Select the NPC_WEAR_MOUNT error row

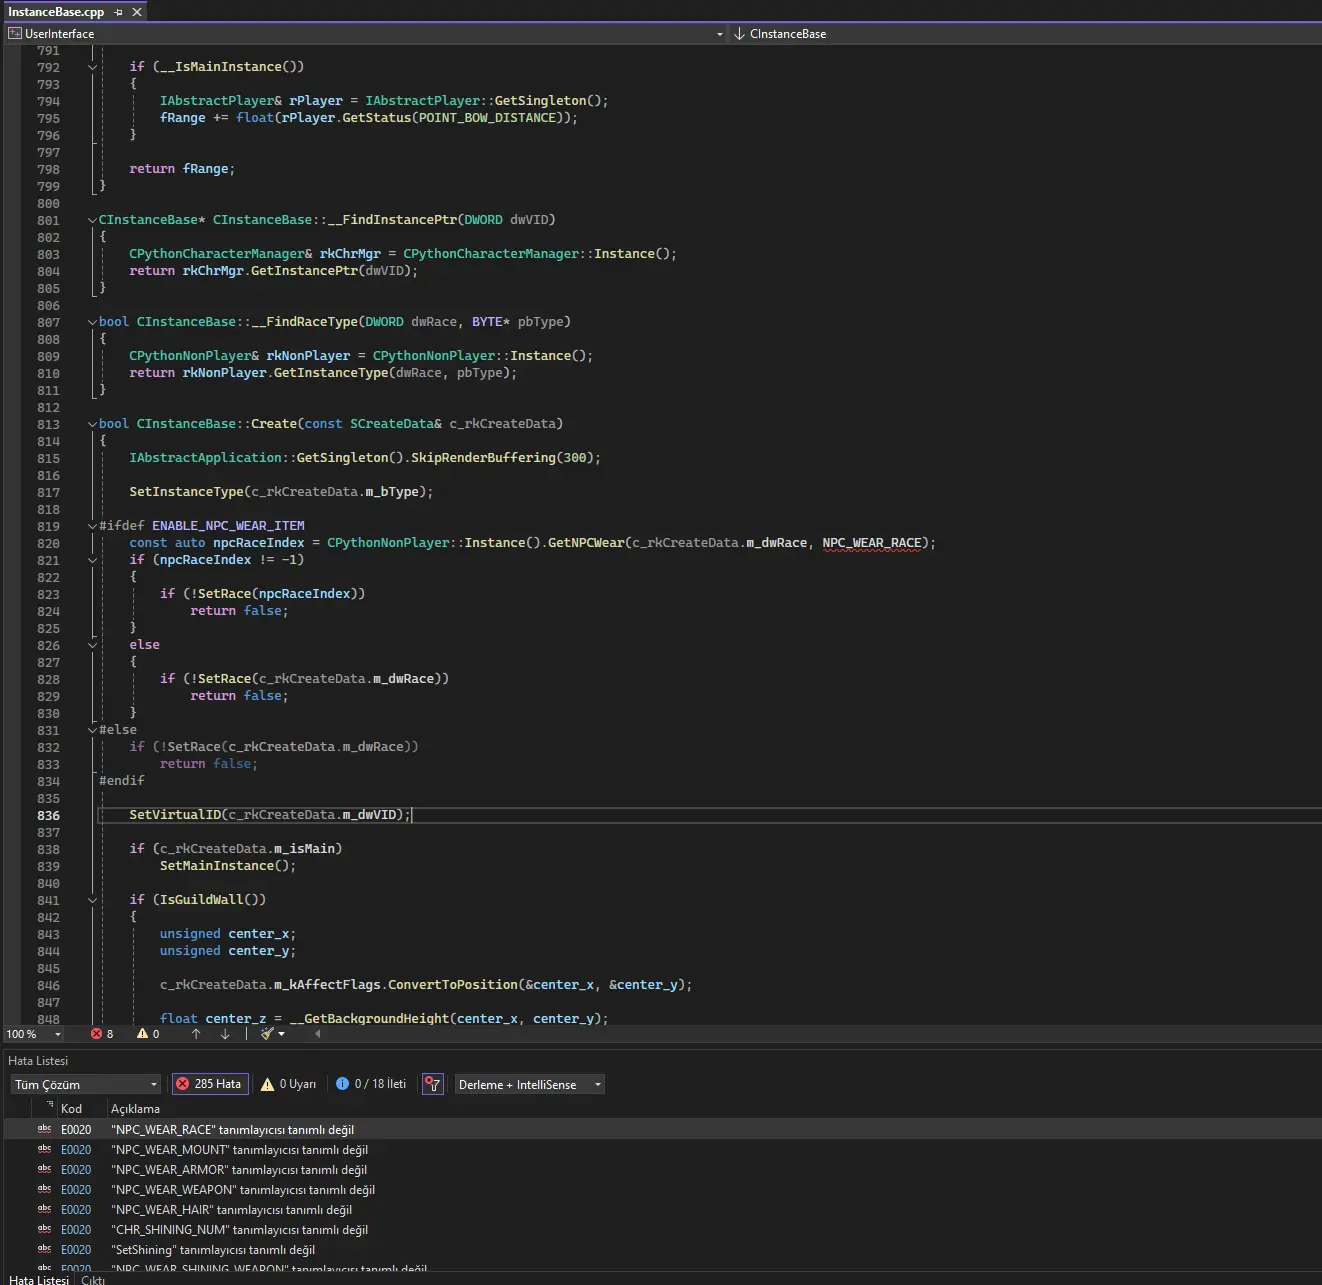click(239, 1150)
